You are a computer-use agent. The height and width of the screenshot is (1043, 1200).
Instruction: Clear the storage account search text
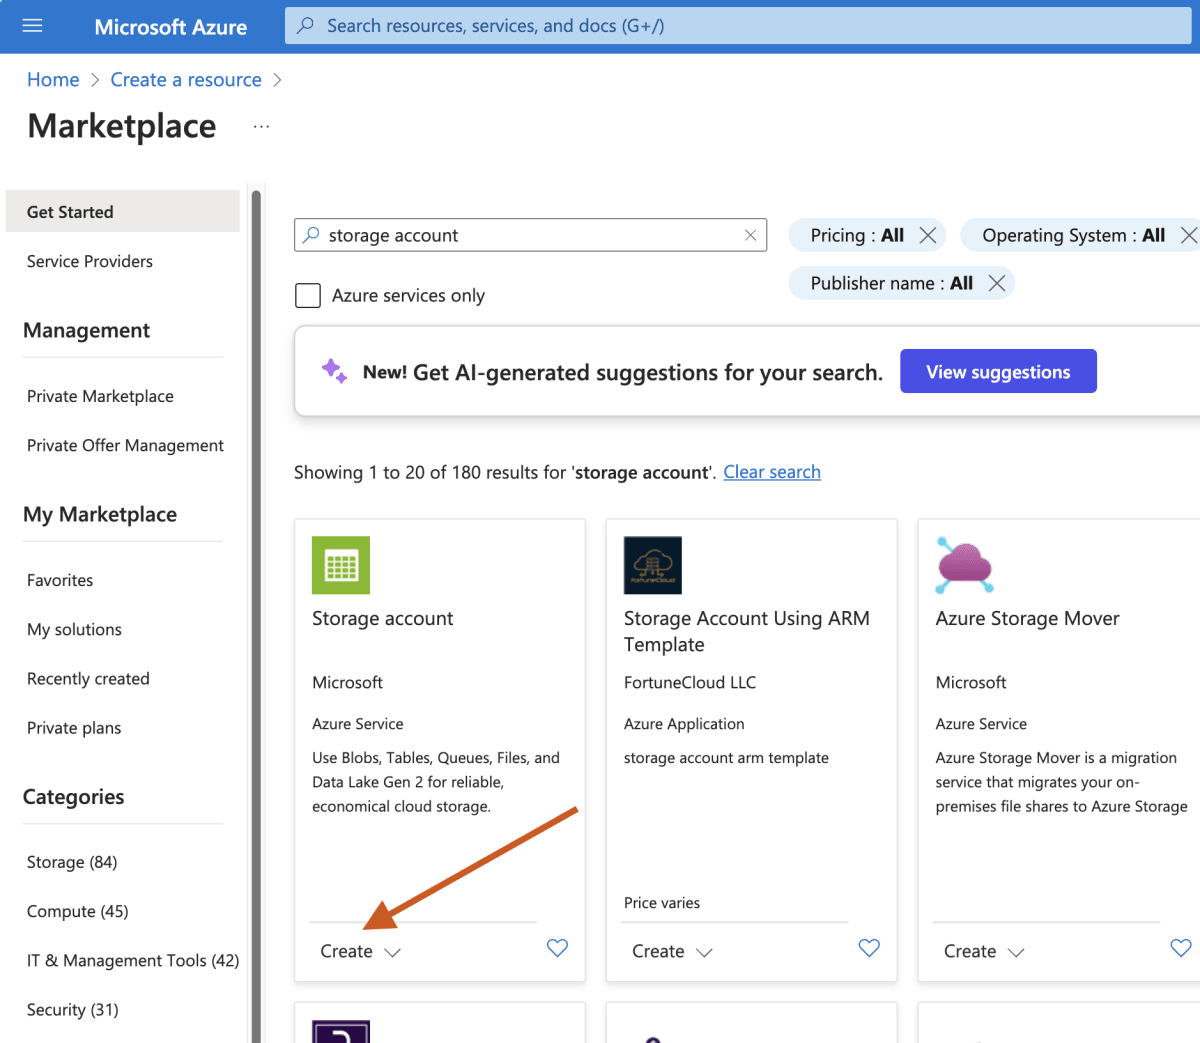click(750, 235)
